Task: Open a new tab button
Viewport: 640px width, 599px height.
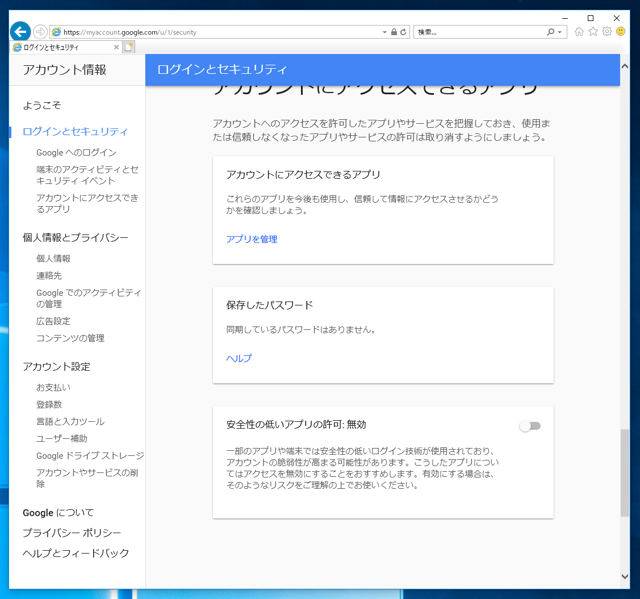Action: coord(129,47)
